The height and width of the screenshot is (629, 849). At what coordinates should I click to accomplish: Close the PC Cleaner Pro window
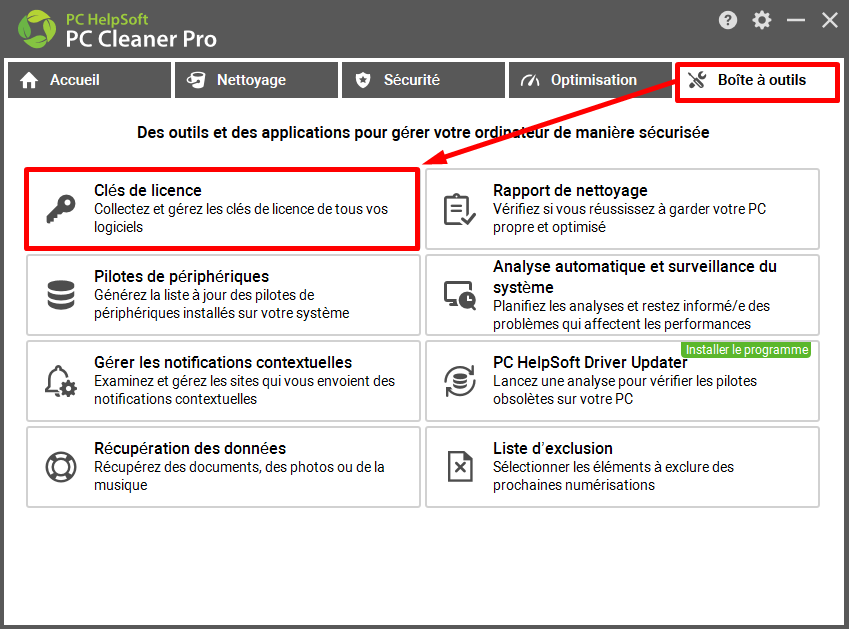(x=830, y=21)
